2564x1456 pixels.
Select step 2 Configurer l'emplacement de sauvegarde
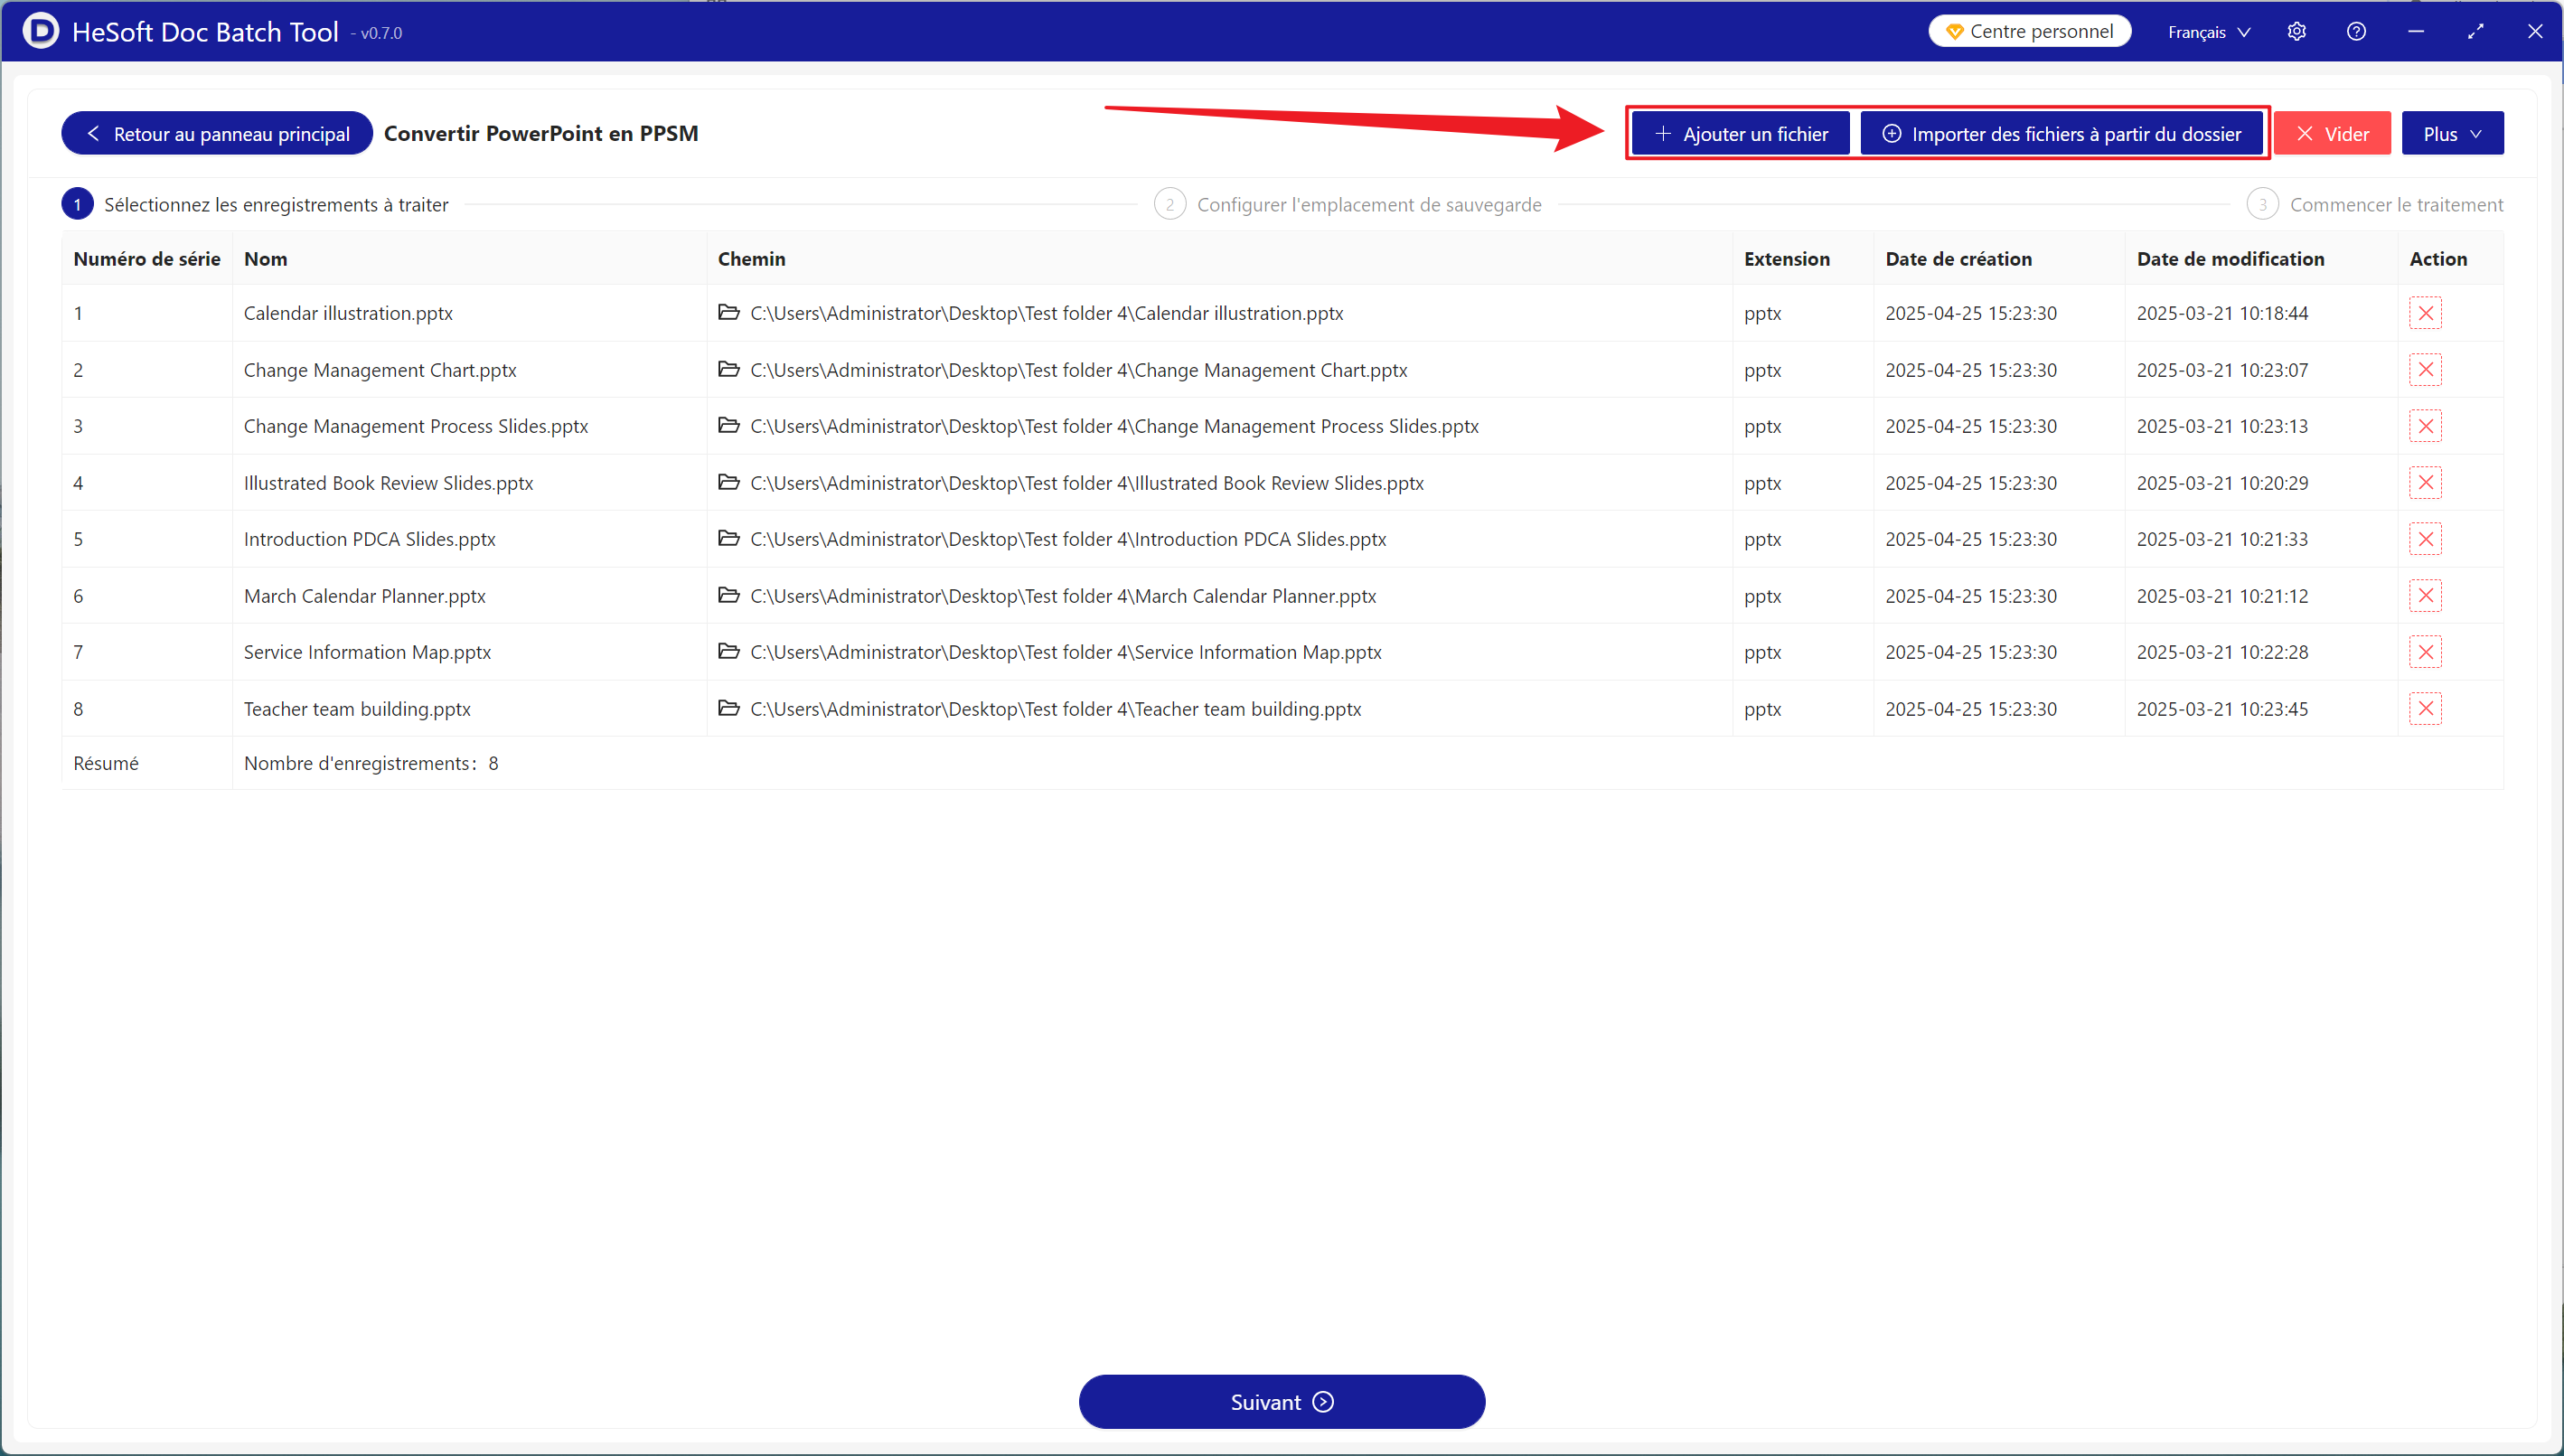click(1348, 204)
